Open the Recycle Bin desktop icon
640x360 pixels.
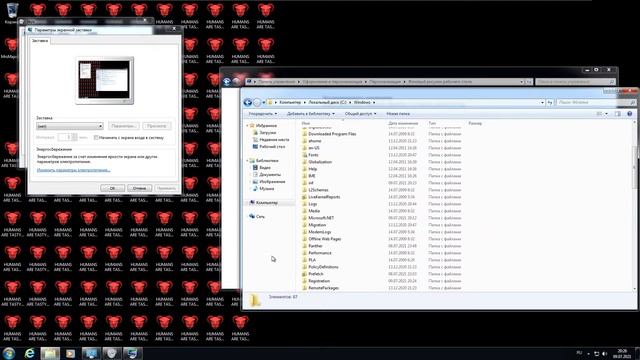[12, 12]
